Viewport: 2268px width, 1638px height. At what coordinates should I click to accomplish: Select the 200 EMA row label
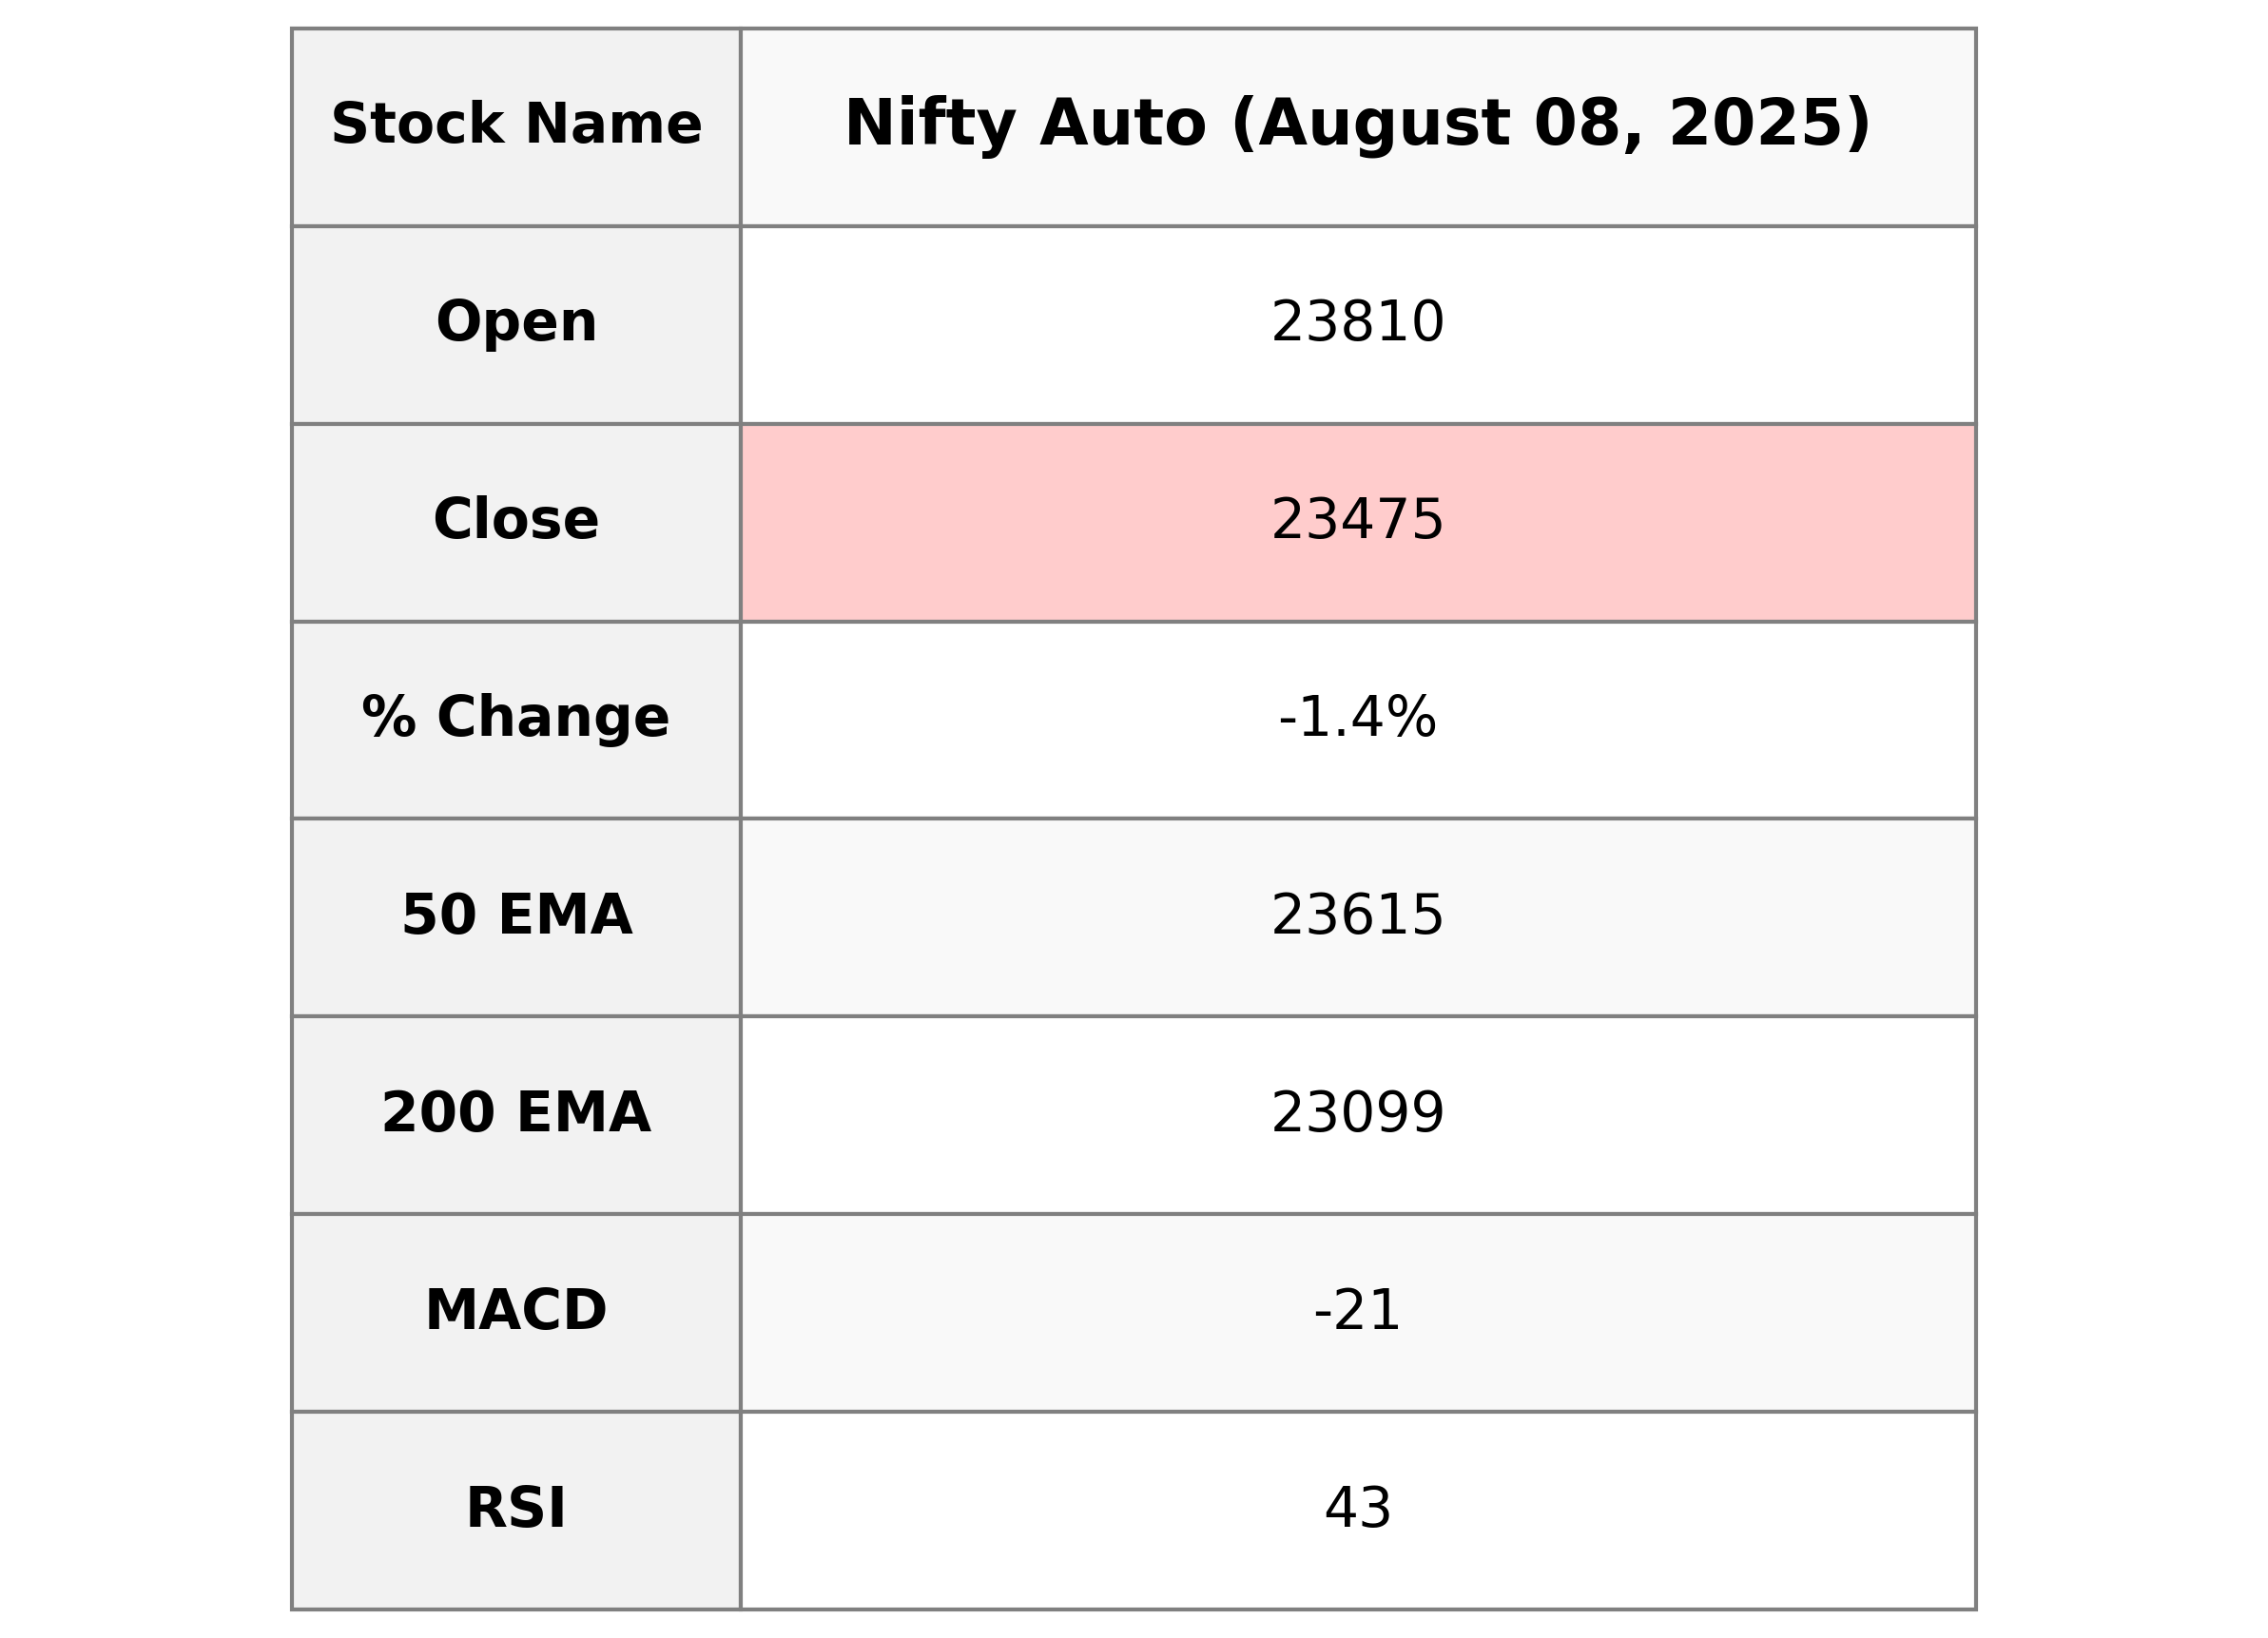point(516,1114)
